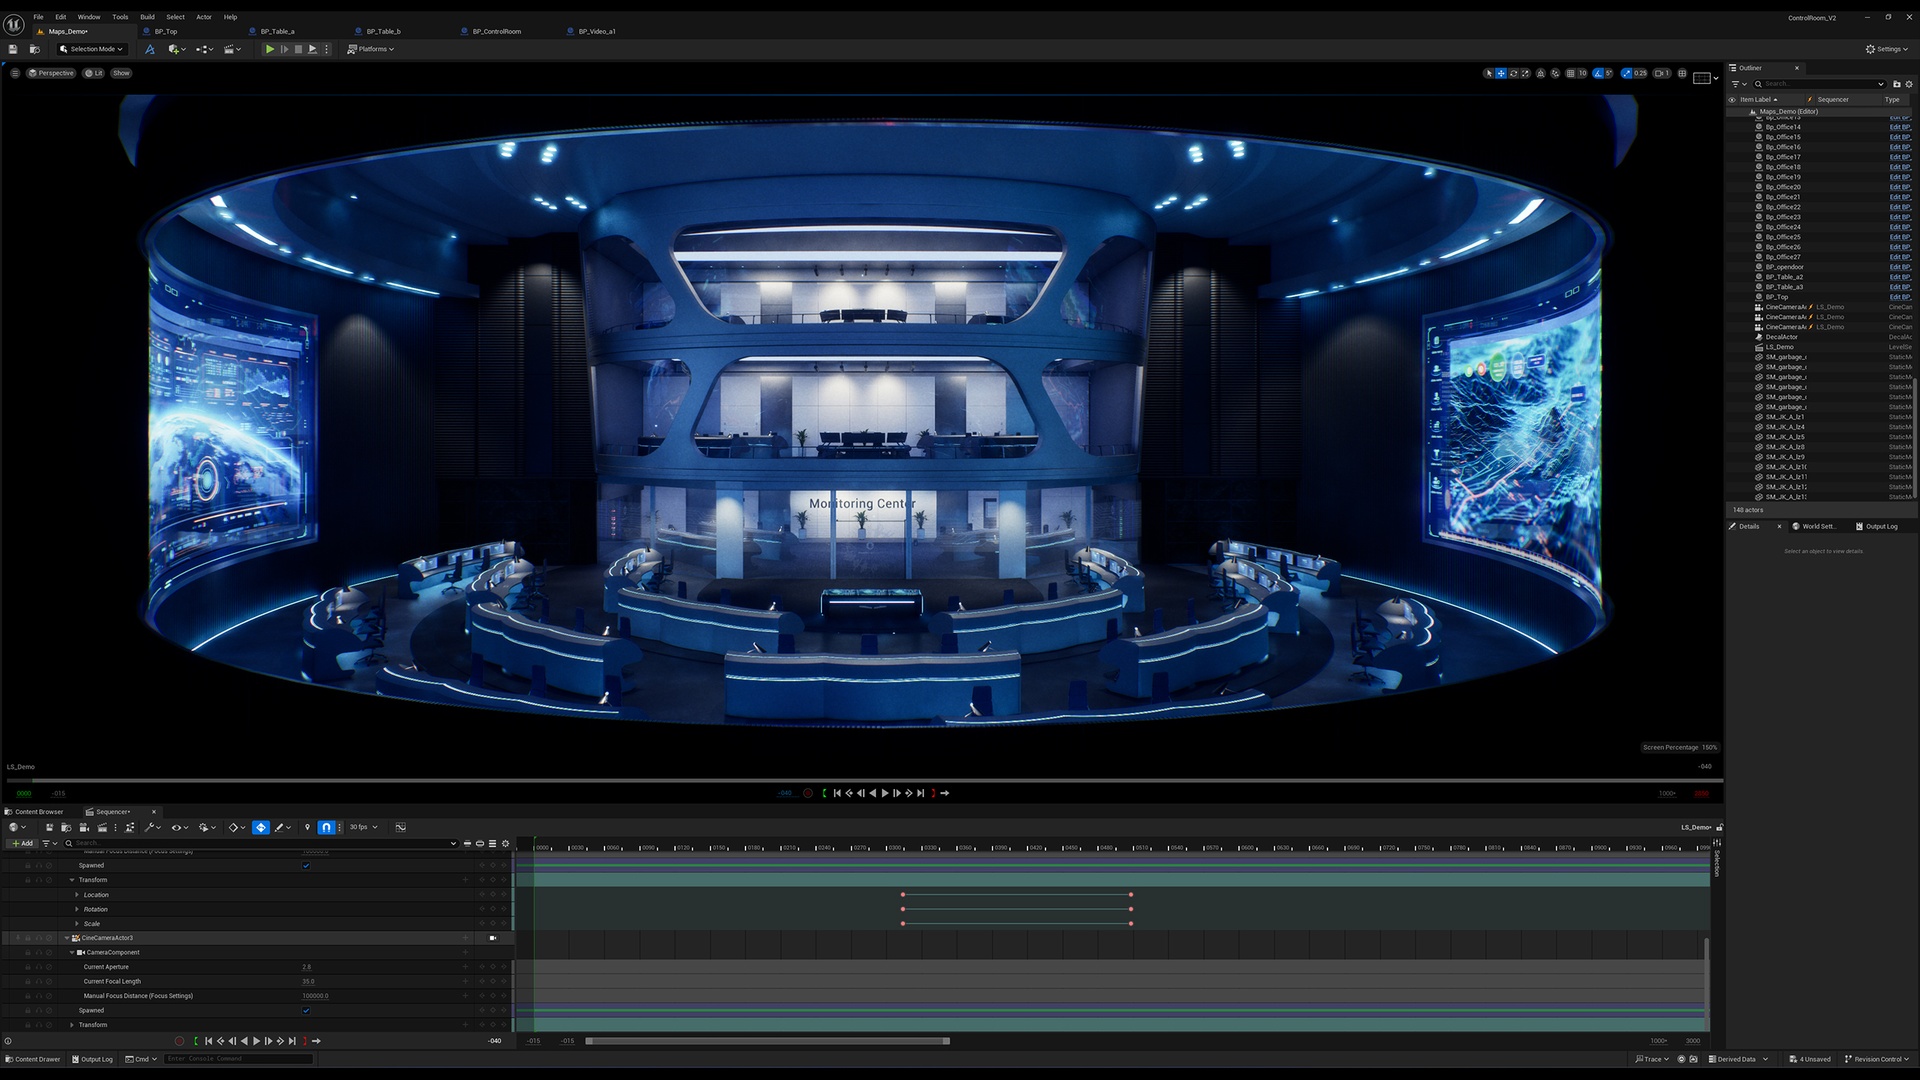Uncheck the Spawned checkbox under CineCameraActor3
The width and height of the screenshot is (1920, 1080).
[306, 1011]
